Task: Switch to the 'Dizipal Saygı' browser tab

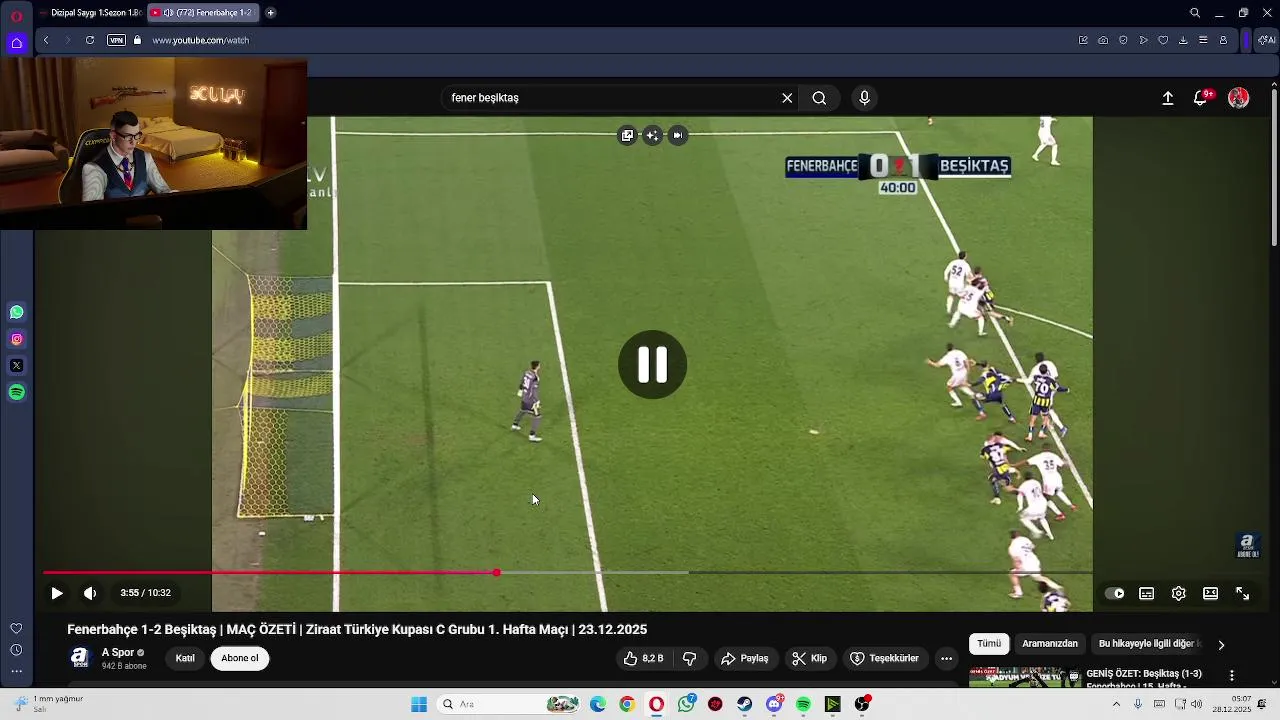Action: click(92, 13)
